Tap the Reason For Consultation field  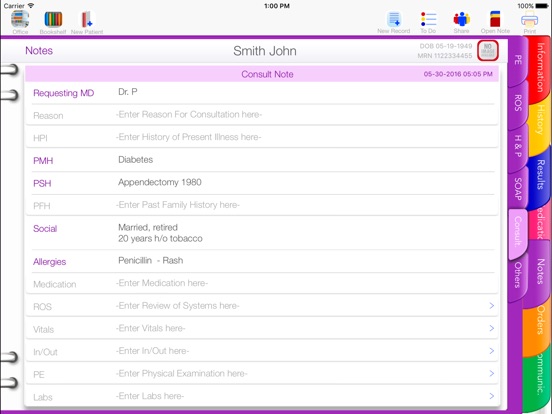[x=189, y=114]
